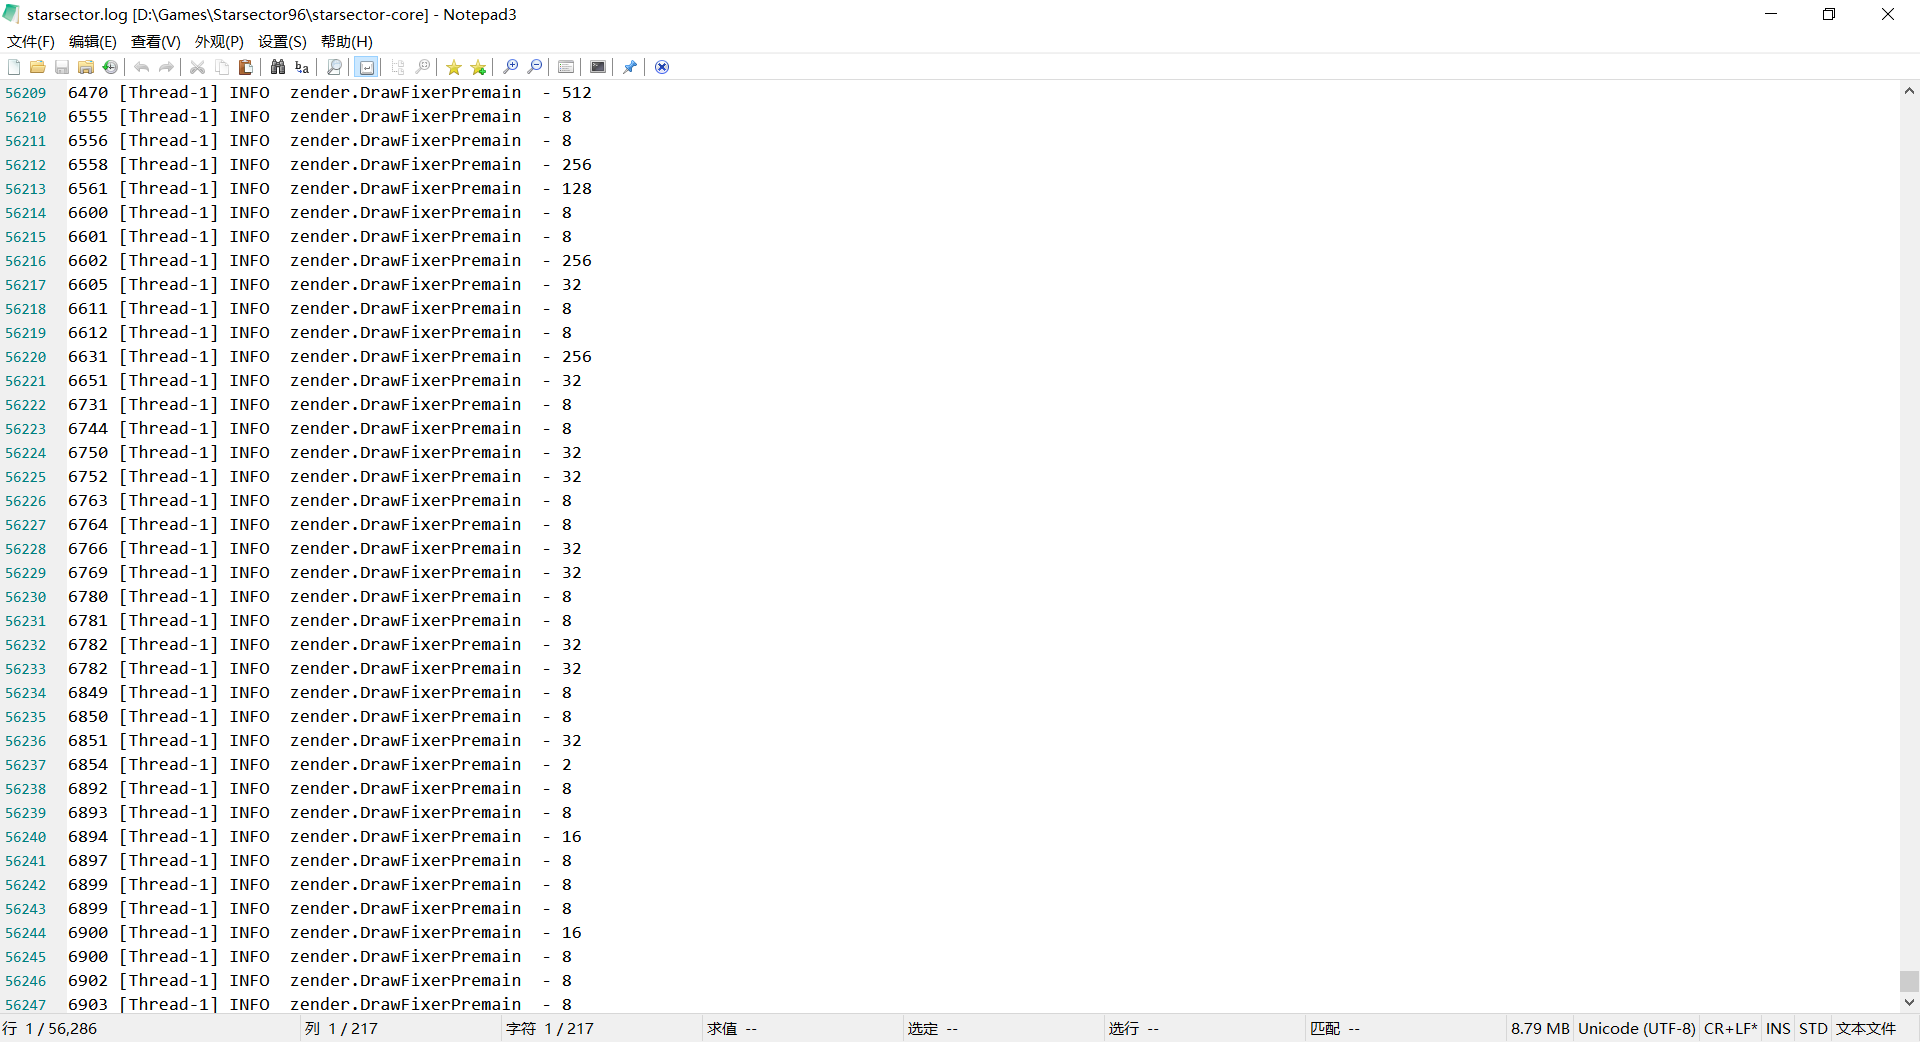1920x1042 pixels.
Task: Toggle the always-on-top pin icon
Action: pos(629,67)
